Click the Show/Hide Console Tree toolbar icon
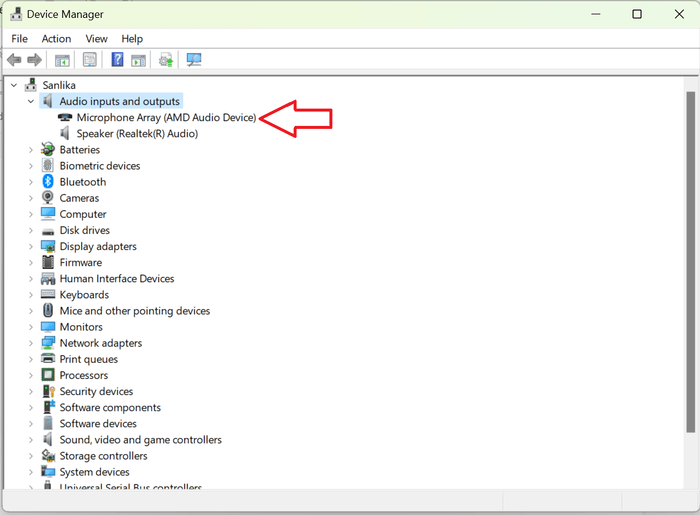 tap(62, 60)
